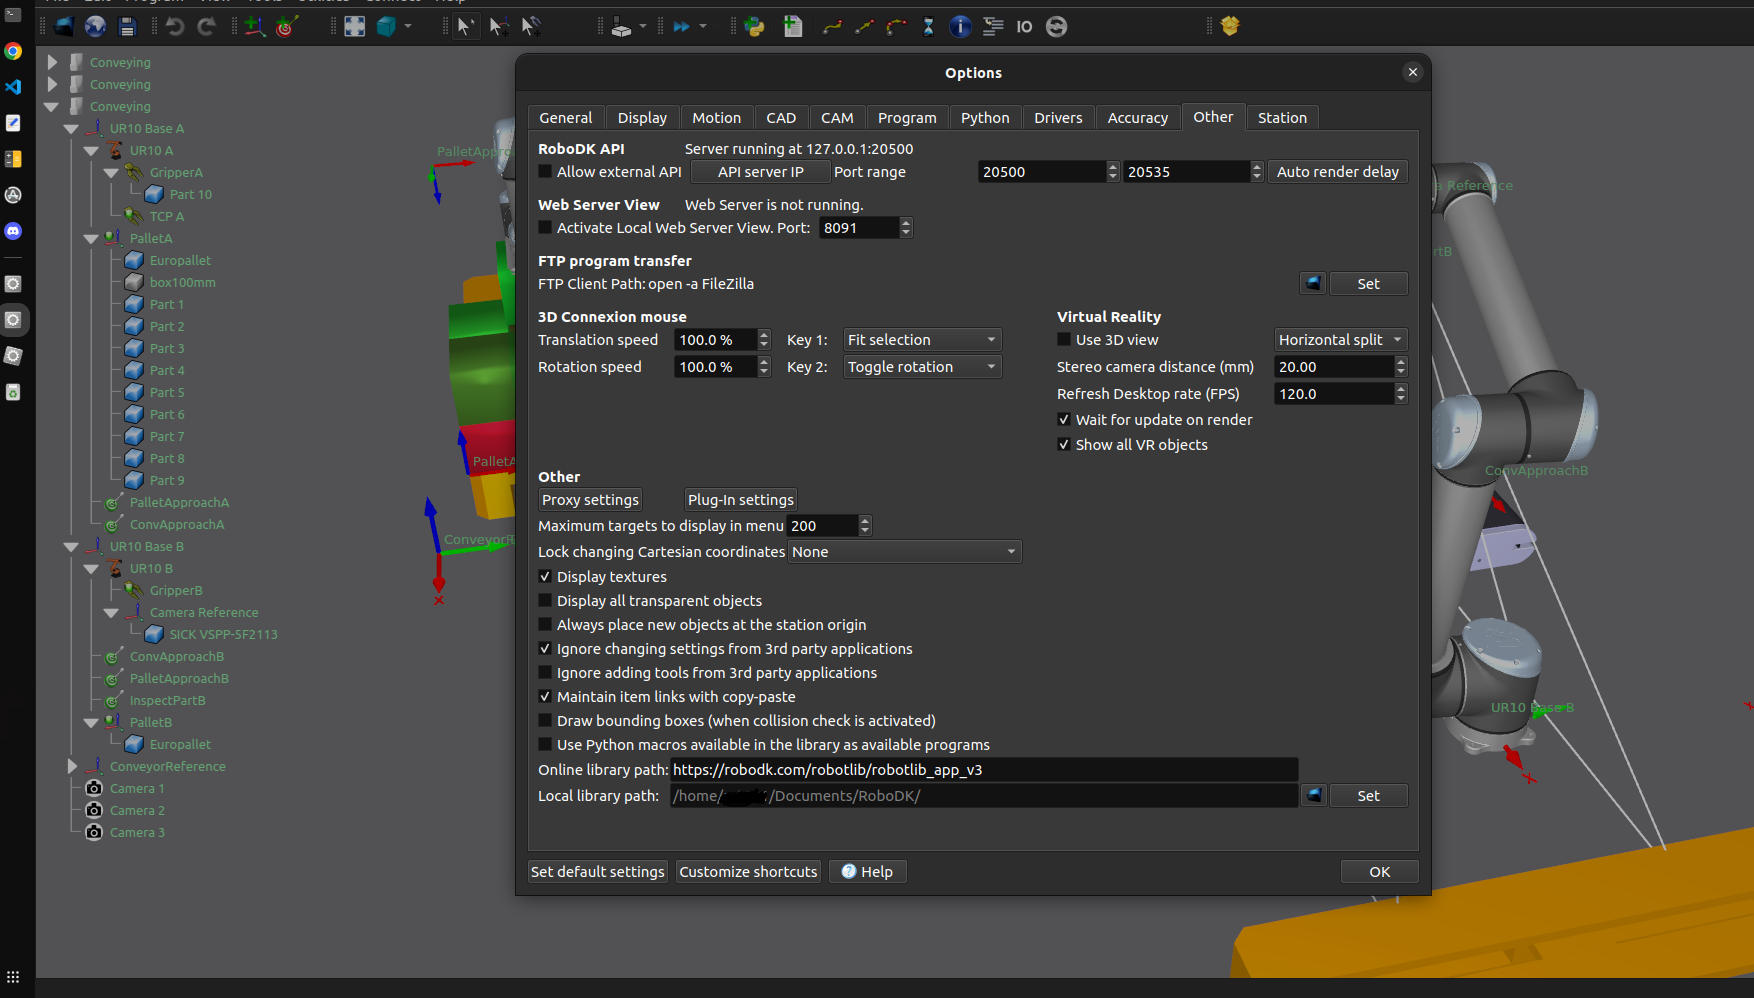Viewport: 1754px width, 998px height.
Task: Click the Set default settings button
Action: click(597, 872)
